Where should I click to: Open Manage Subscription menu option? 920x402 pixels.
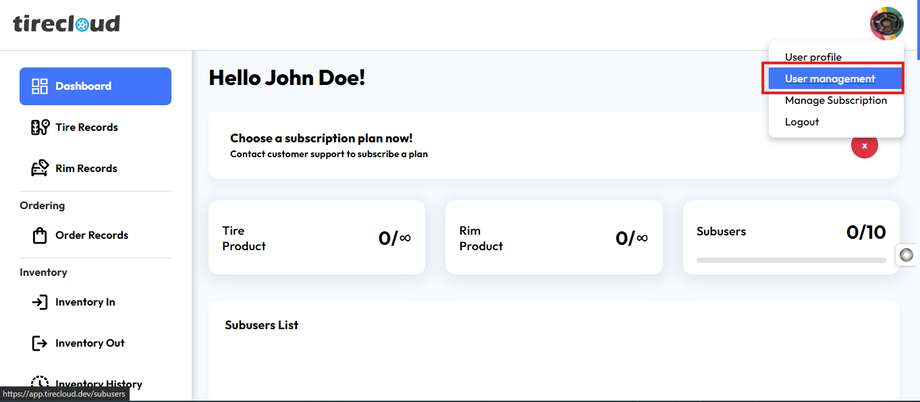pos(835,100)
